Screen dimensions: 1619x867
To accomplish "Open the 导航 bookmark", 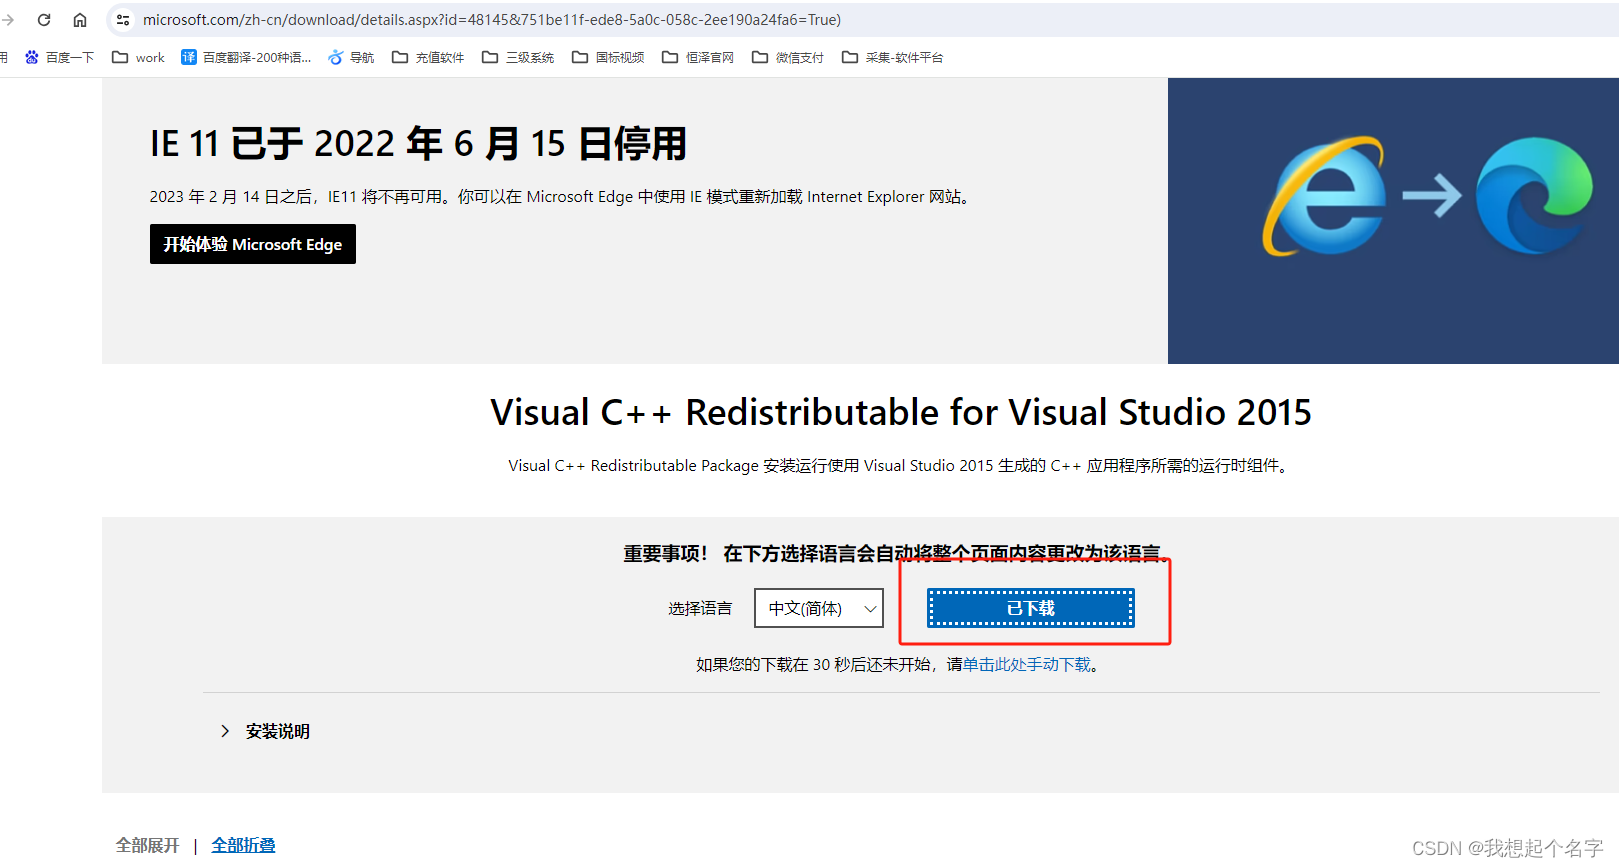I will [351, 57].
